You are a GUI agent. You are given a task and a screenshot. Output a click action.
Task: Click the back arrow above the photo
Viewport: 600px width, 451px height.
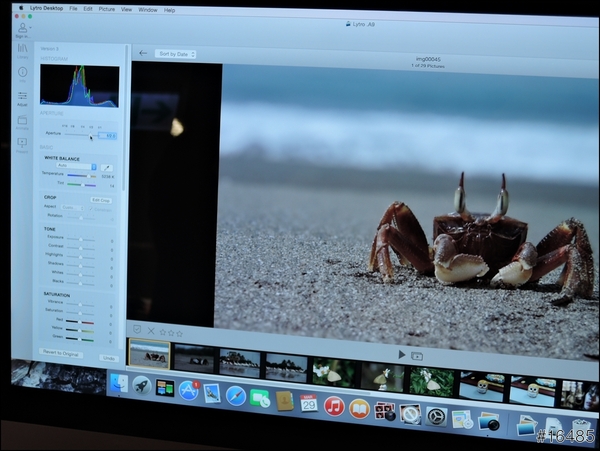point(143,53)
